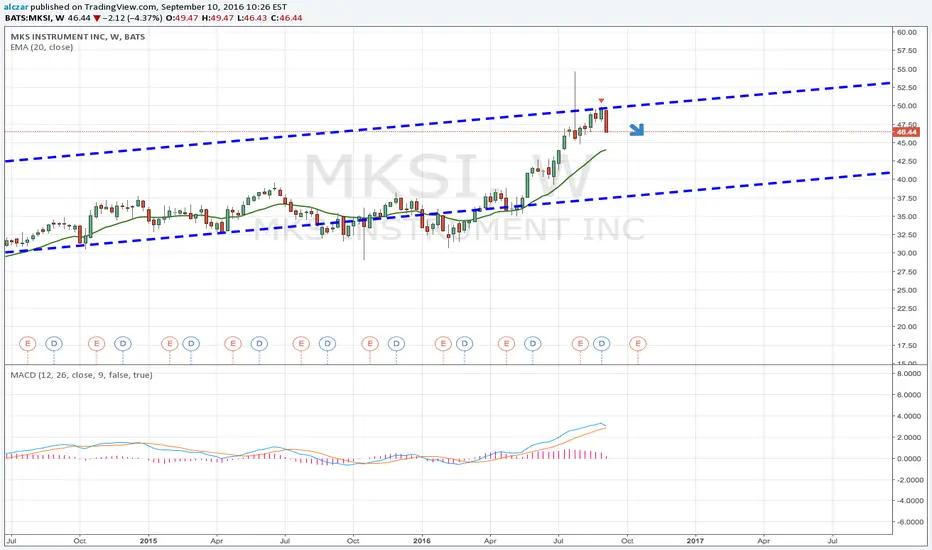Click the -6.0000 MACD axis label
This screenshot has width=932, height=550.
(x=909, y=522)
